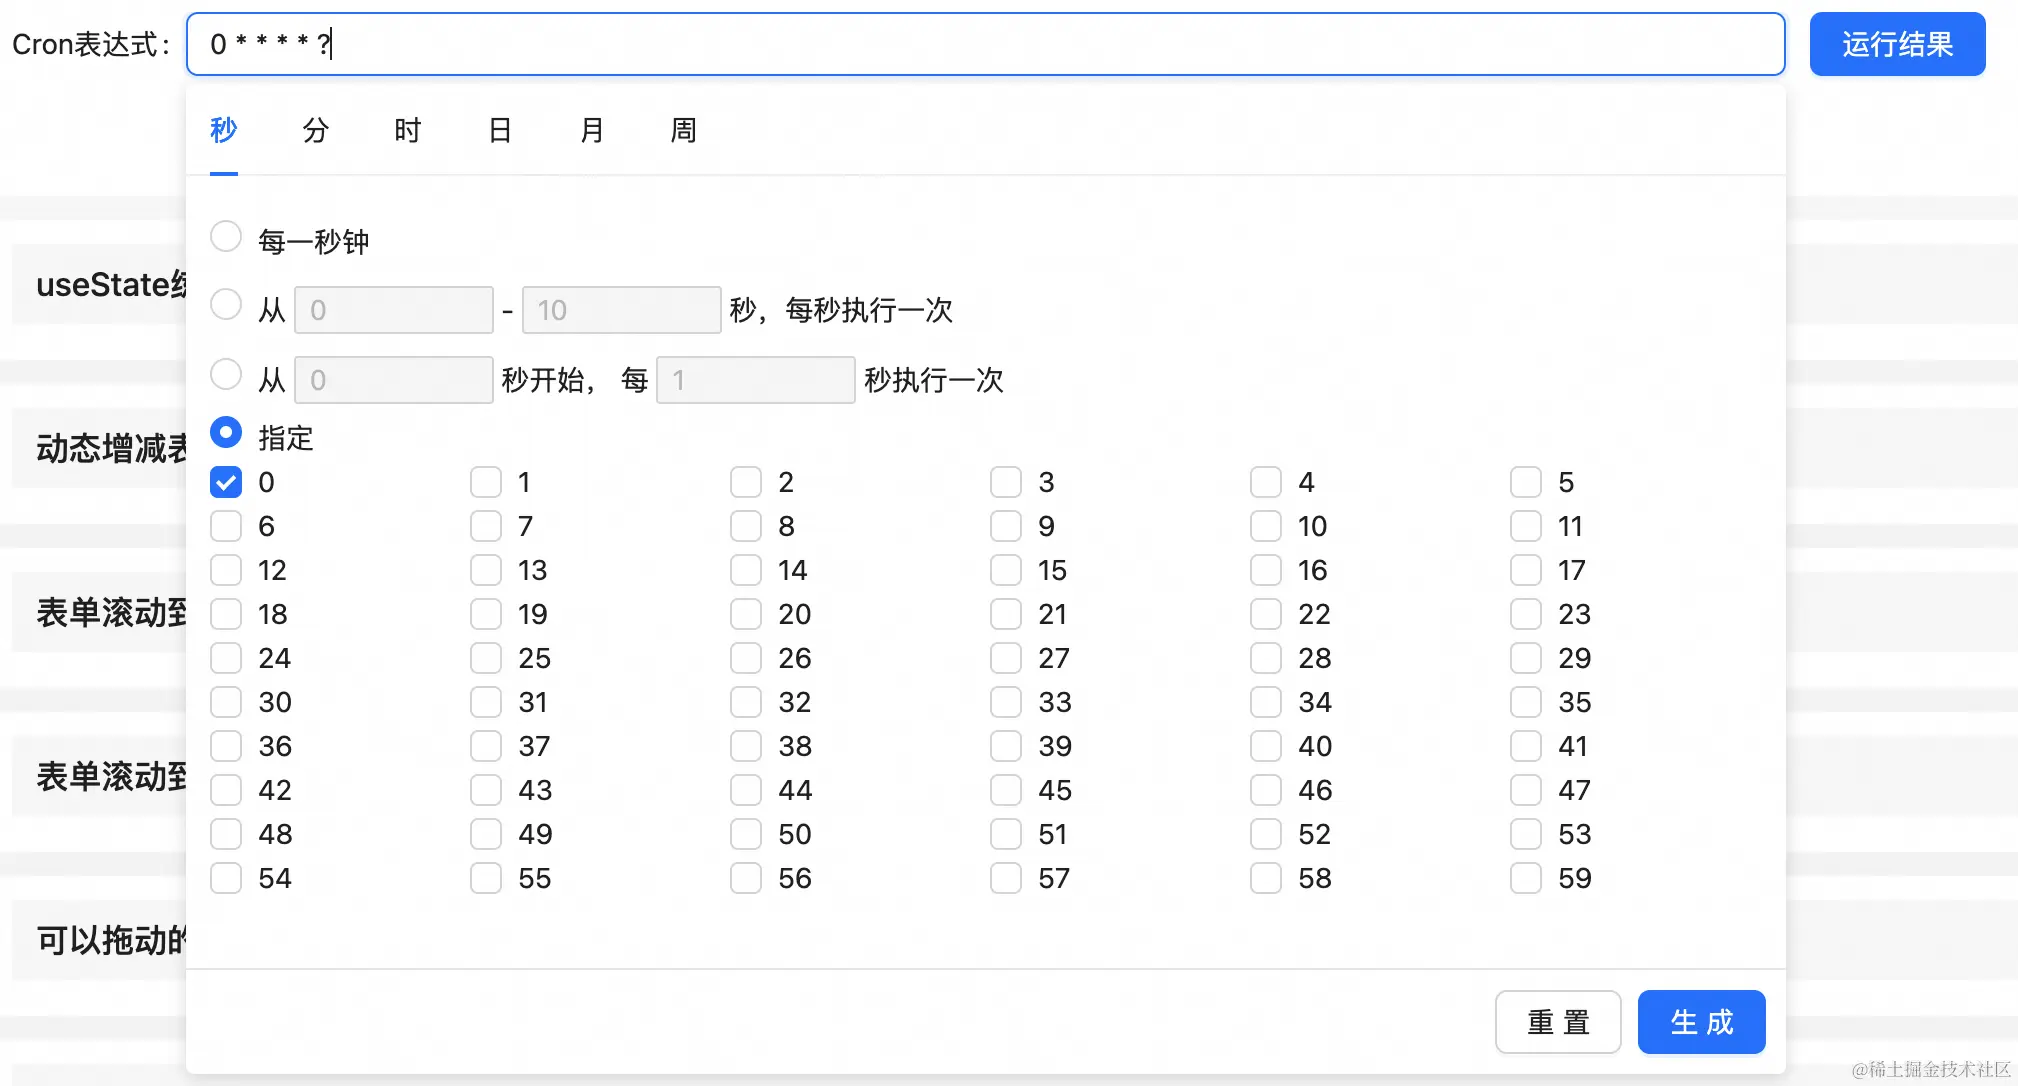Go to the 日 tab

pos(500,130)
